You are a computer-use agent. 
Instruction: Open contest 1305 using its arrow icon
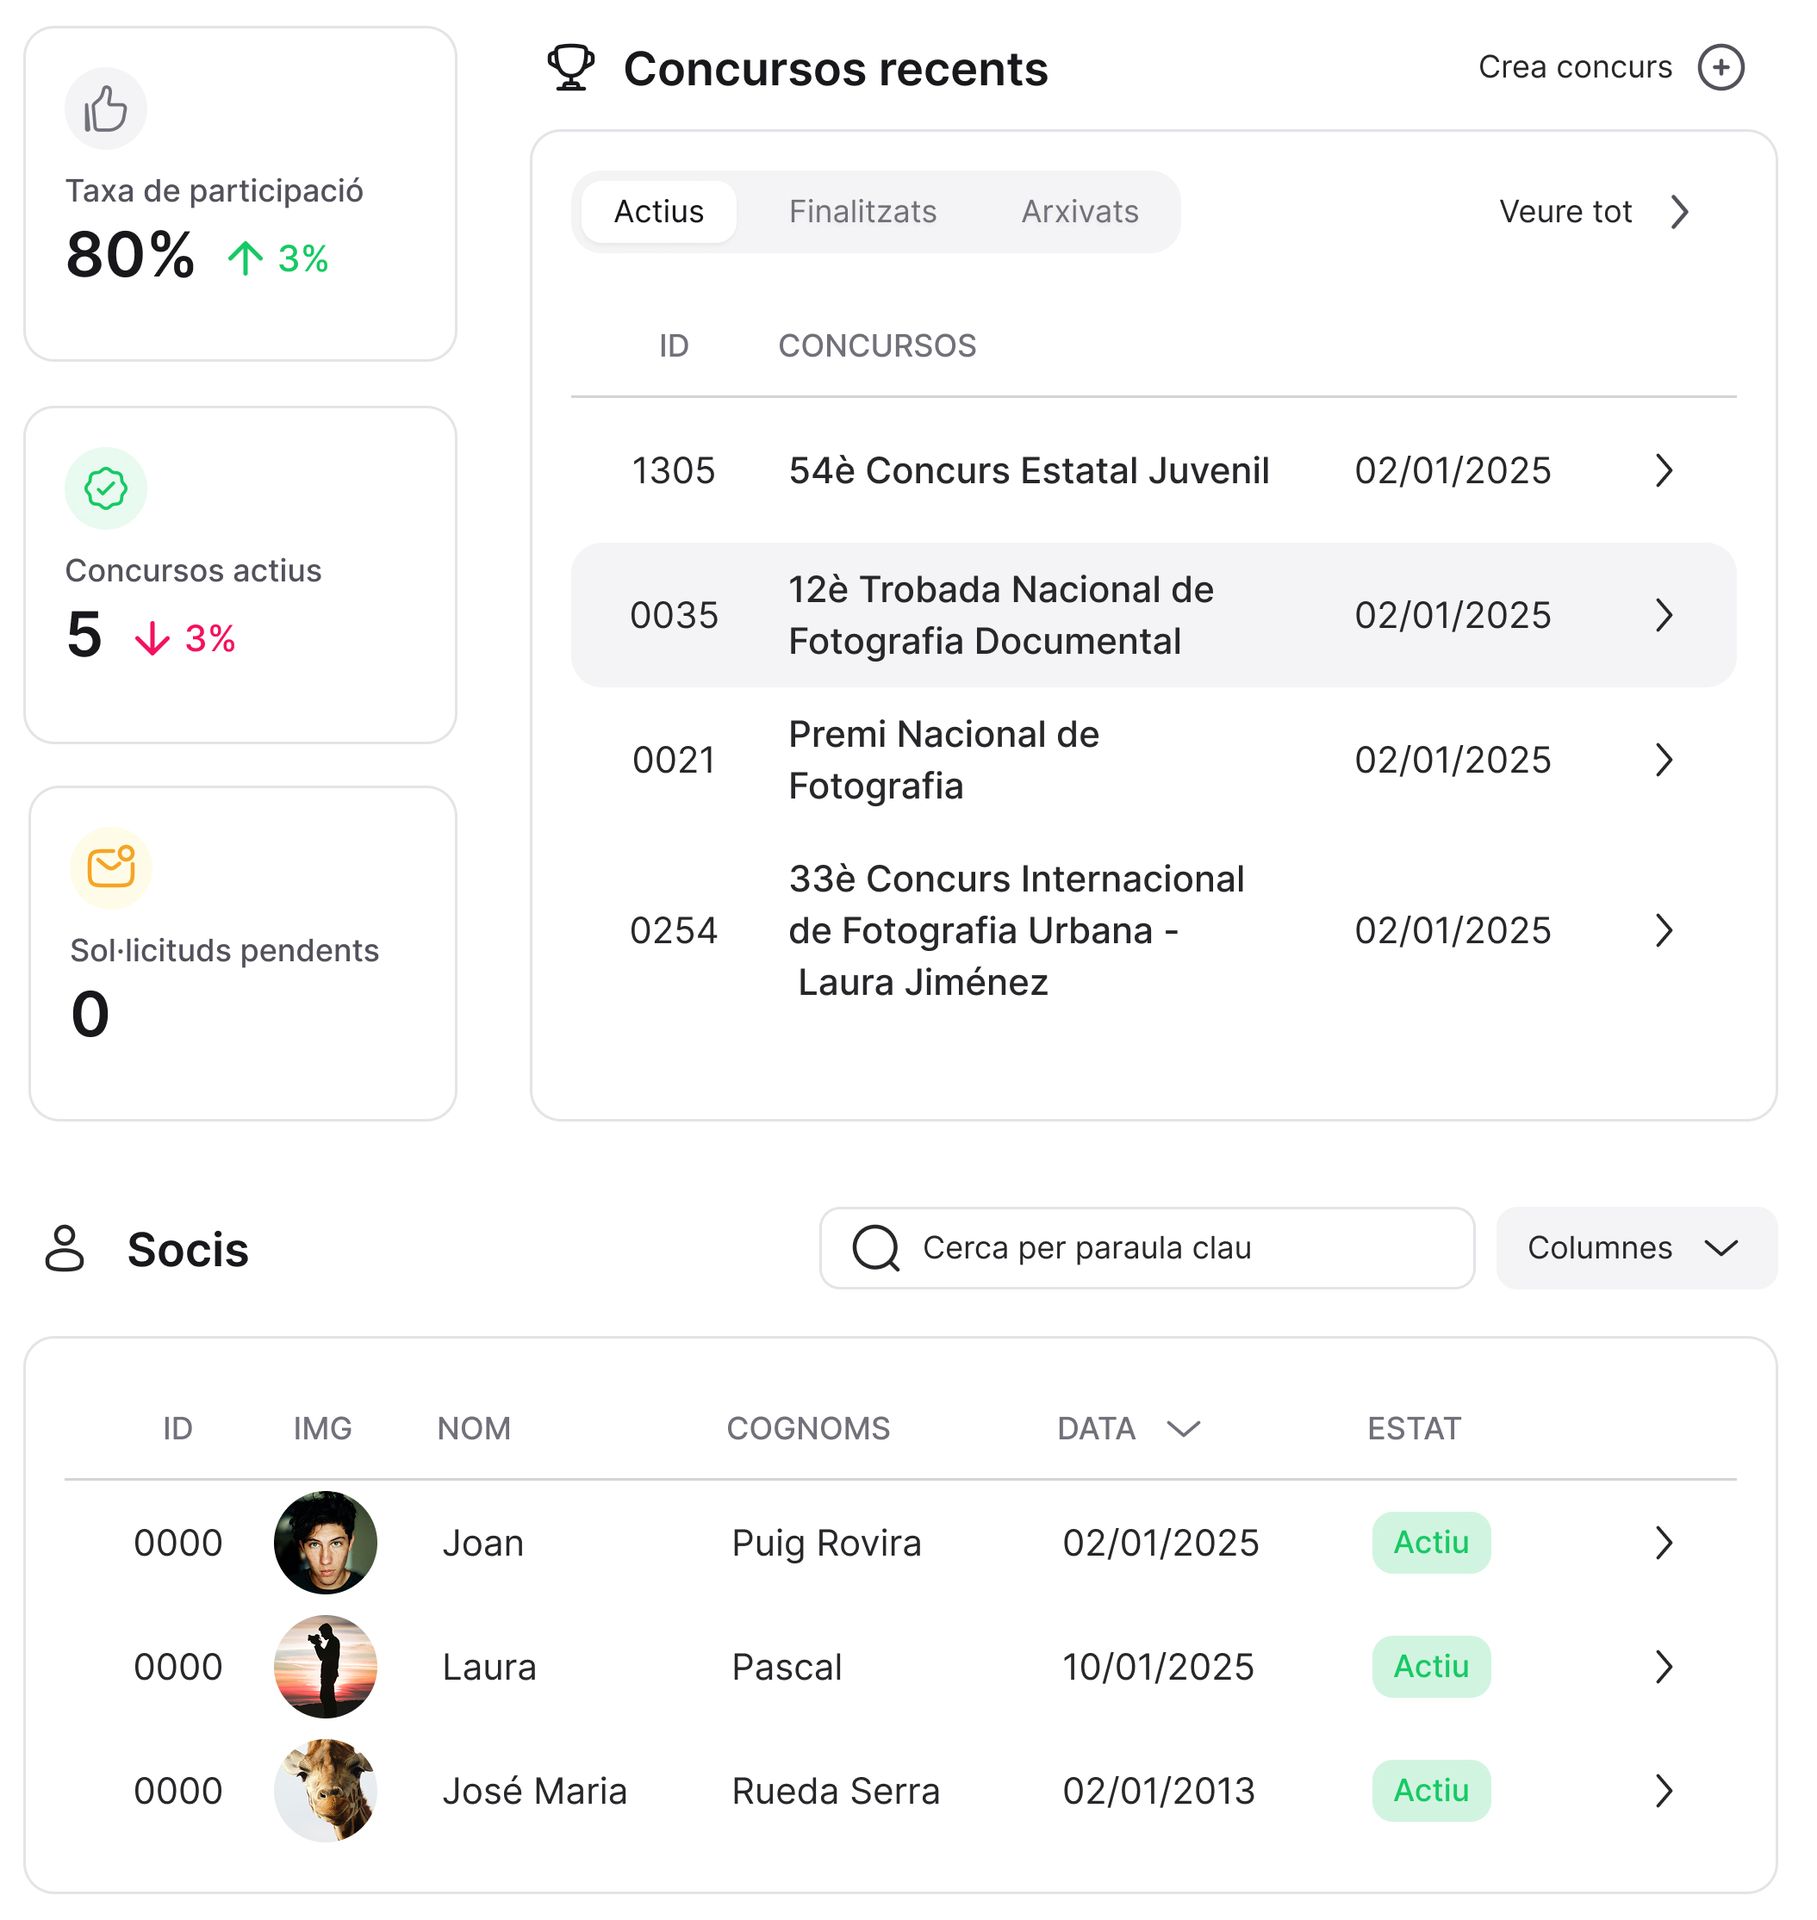click(1663, 470)
